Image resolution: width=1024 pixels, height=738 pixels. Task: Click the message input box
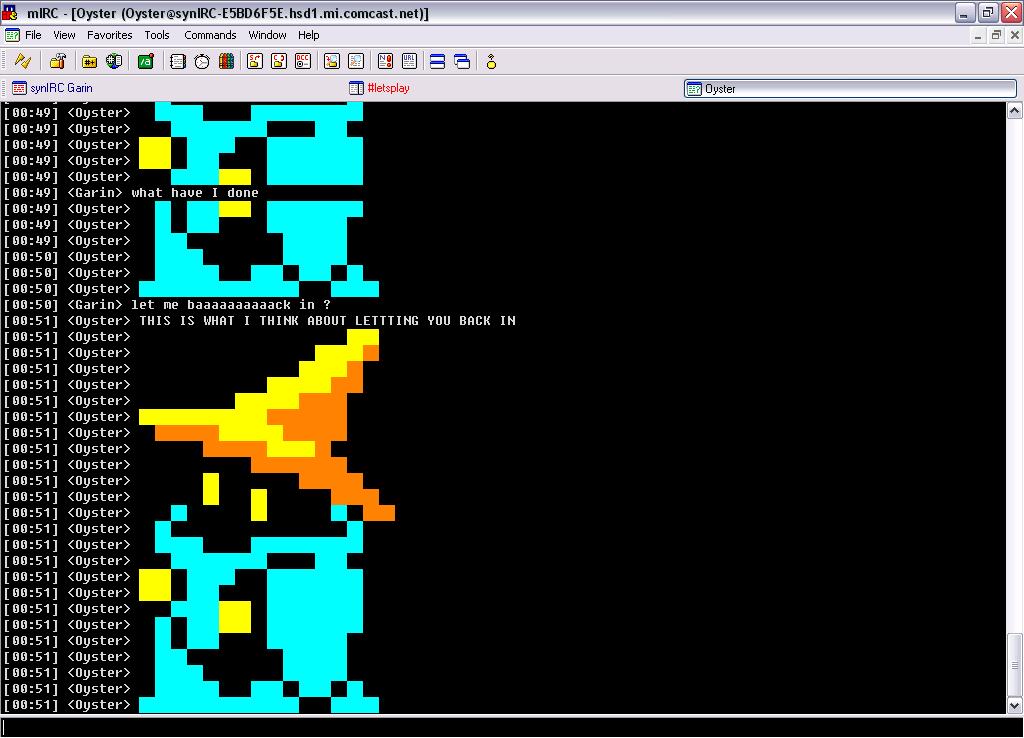pyautogui.click(x=512, y=728)
